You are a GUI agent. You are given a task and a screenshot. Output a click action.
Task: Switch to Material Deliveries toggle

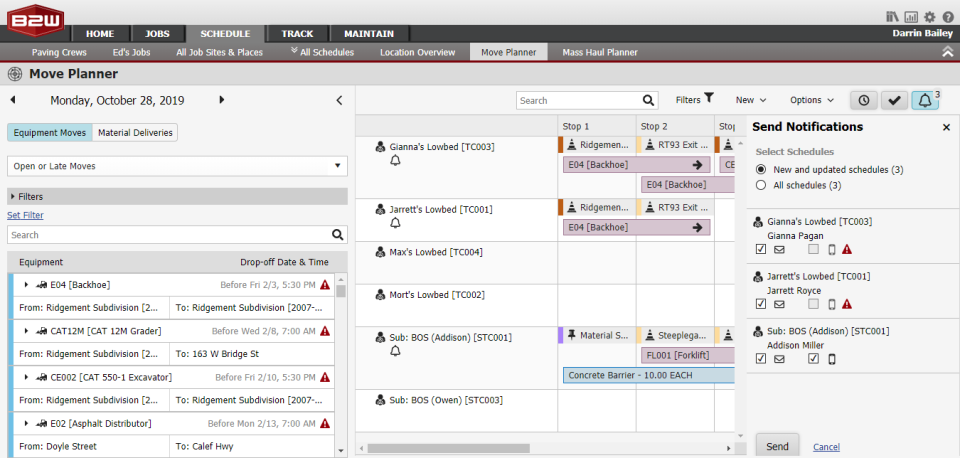click(135, 132)
